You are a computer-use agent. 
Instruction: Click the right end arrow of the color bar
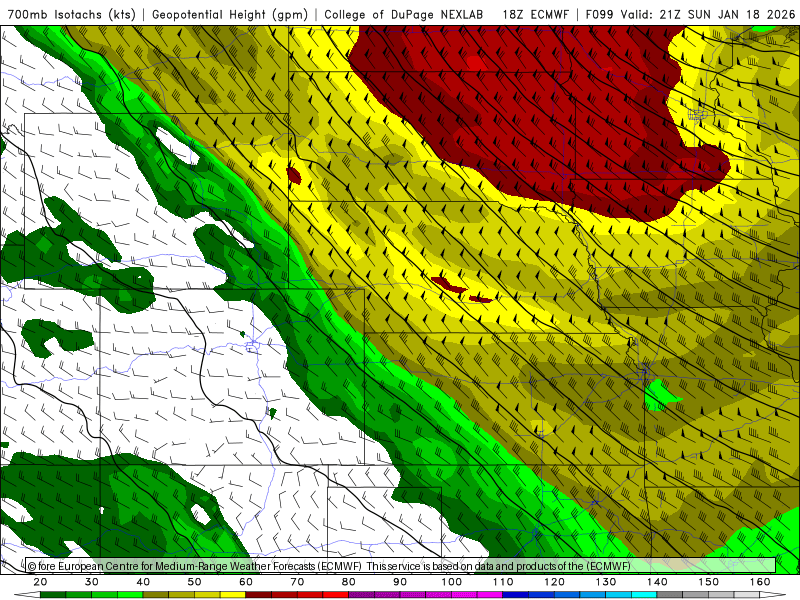(x=772, y=595)
